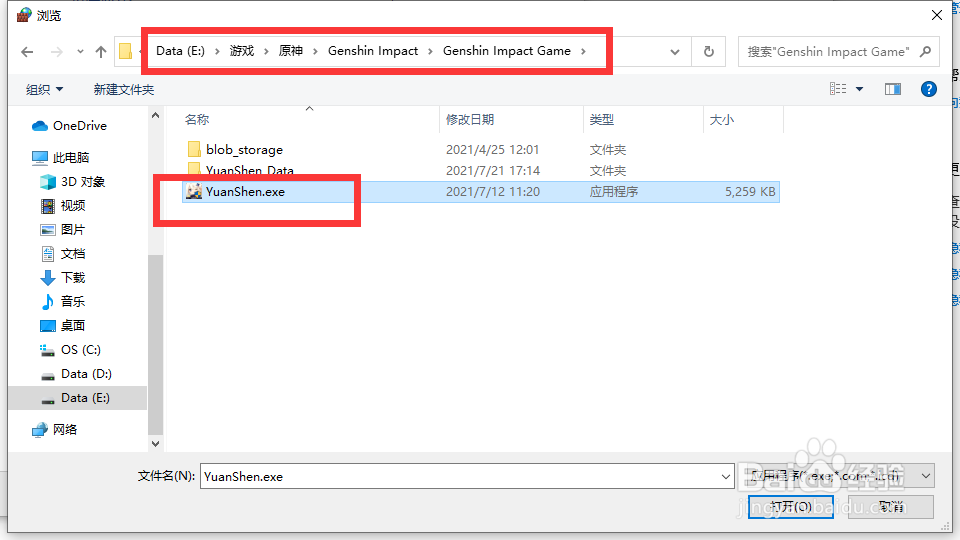The height and width of the screenshot is (540, 960).
Task: Click the search magnifier icon
Action: point(926,52)
